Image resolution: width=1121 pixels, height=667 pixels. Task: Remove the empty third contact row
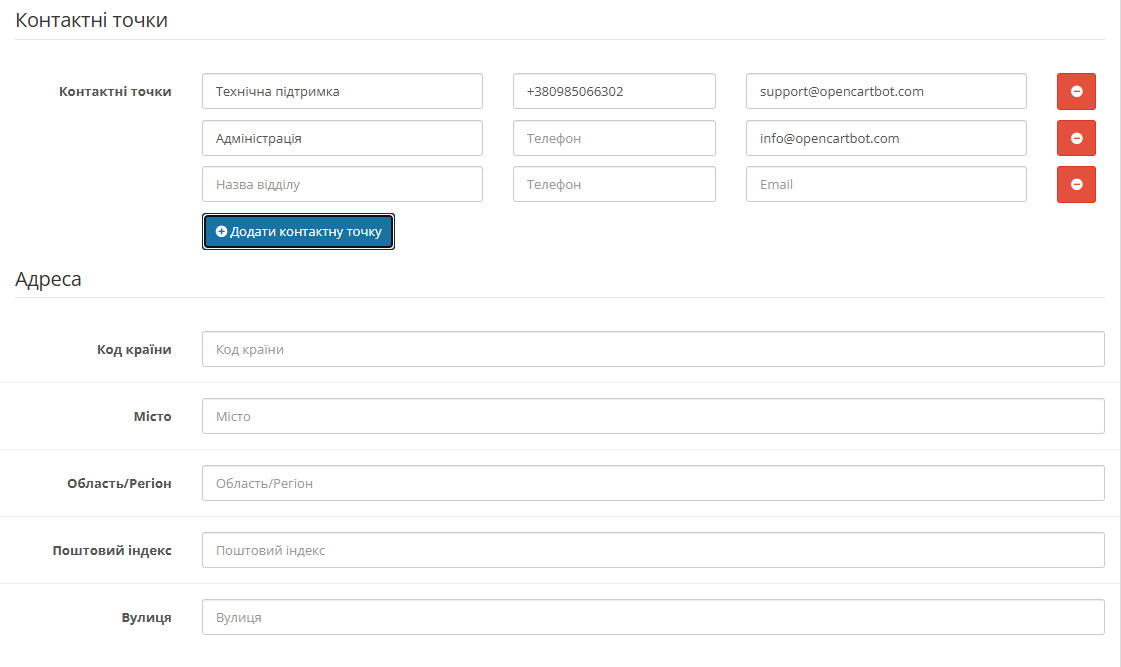[x=1076, y=184]
